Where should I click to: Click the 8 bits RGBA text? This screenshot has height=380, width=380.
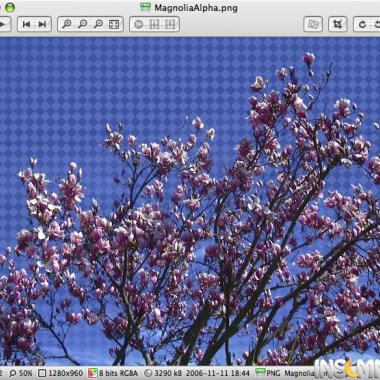[118, 373]
